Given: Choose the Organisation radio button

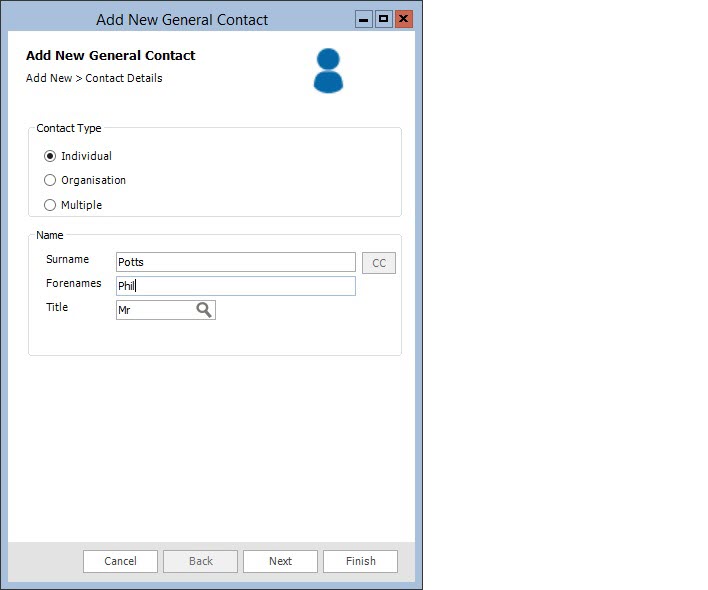Looking at the screenshot, I should click(50, 180).
